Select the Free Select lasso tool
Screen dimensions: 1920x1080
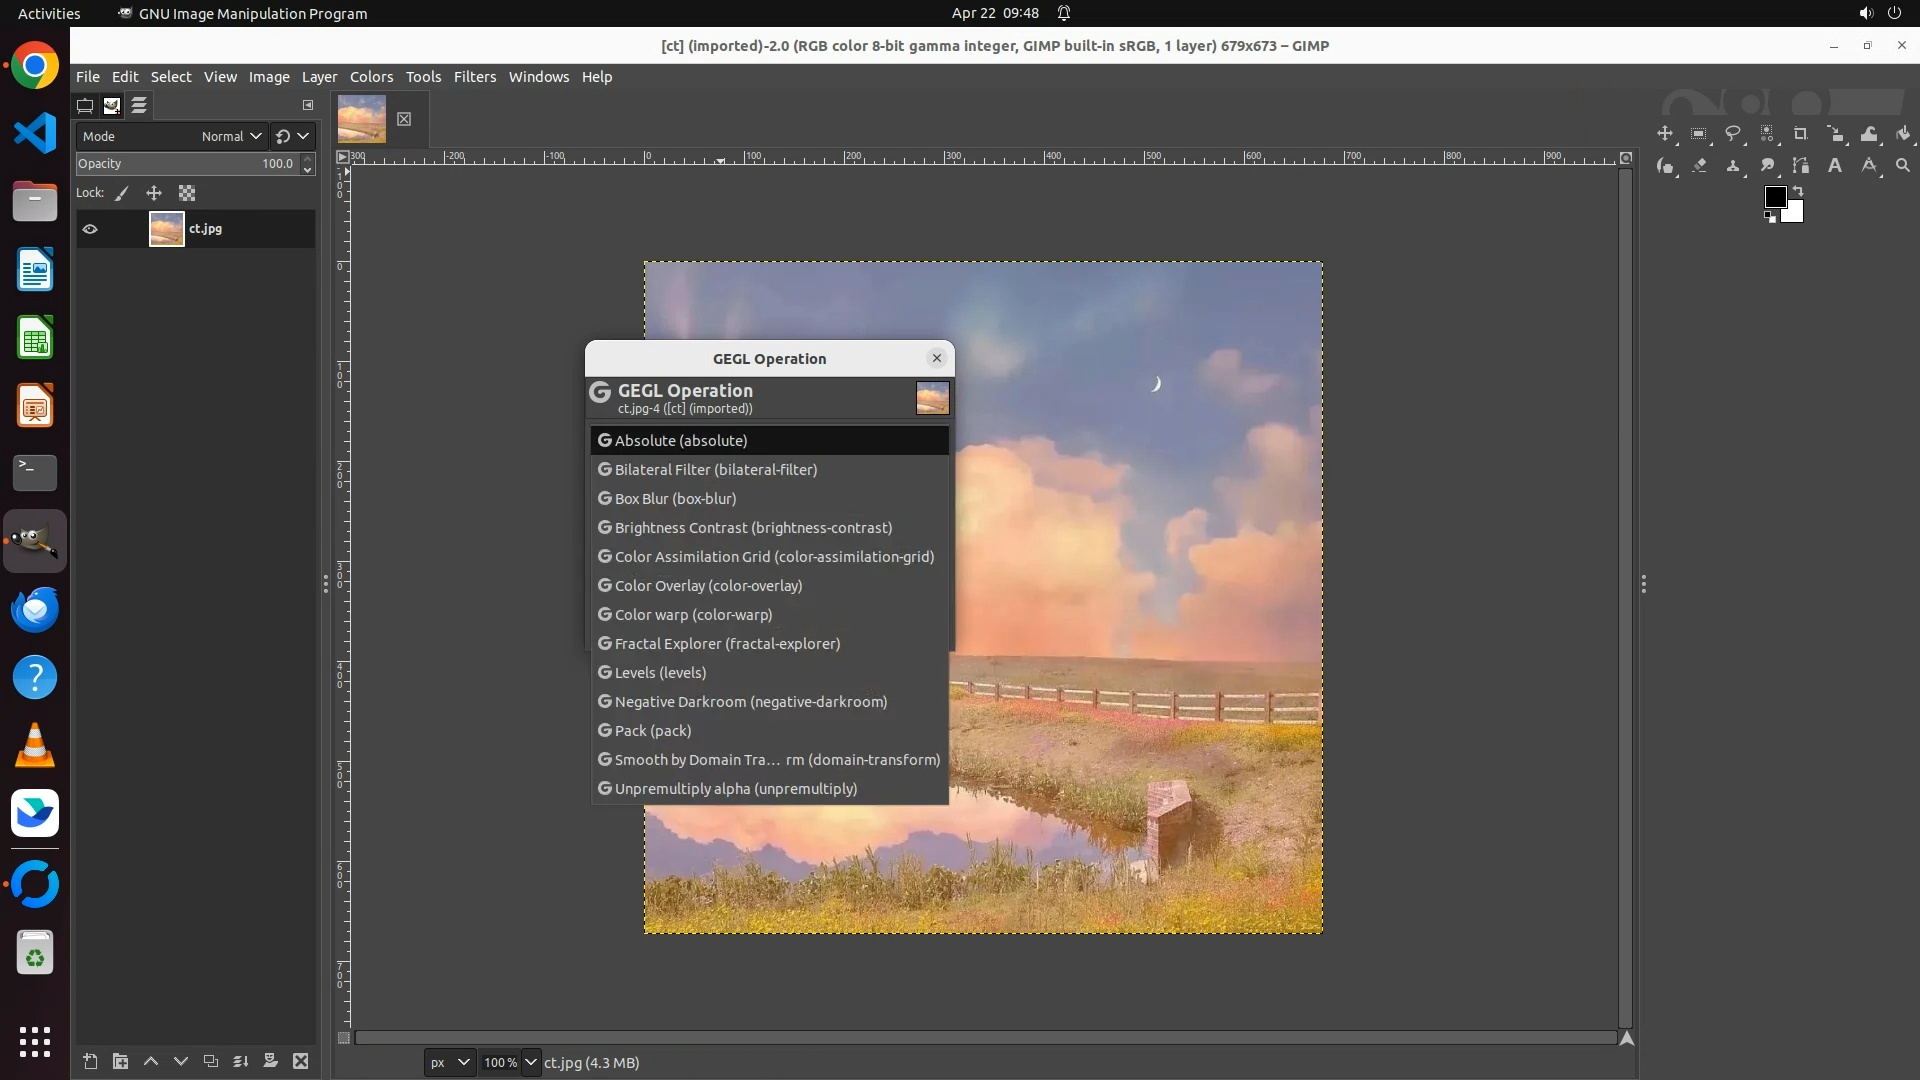(1733, 134)
